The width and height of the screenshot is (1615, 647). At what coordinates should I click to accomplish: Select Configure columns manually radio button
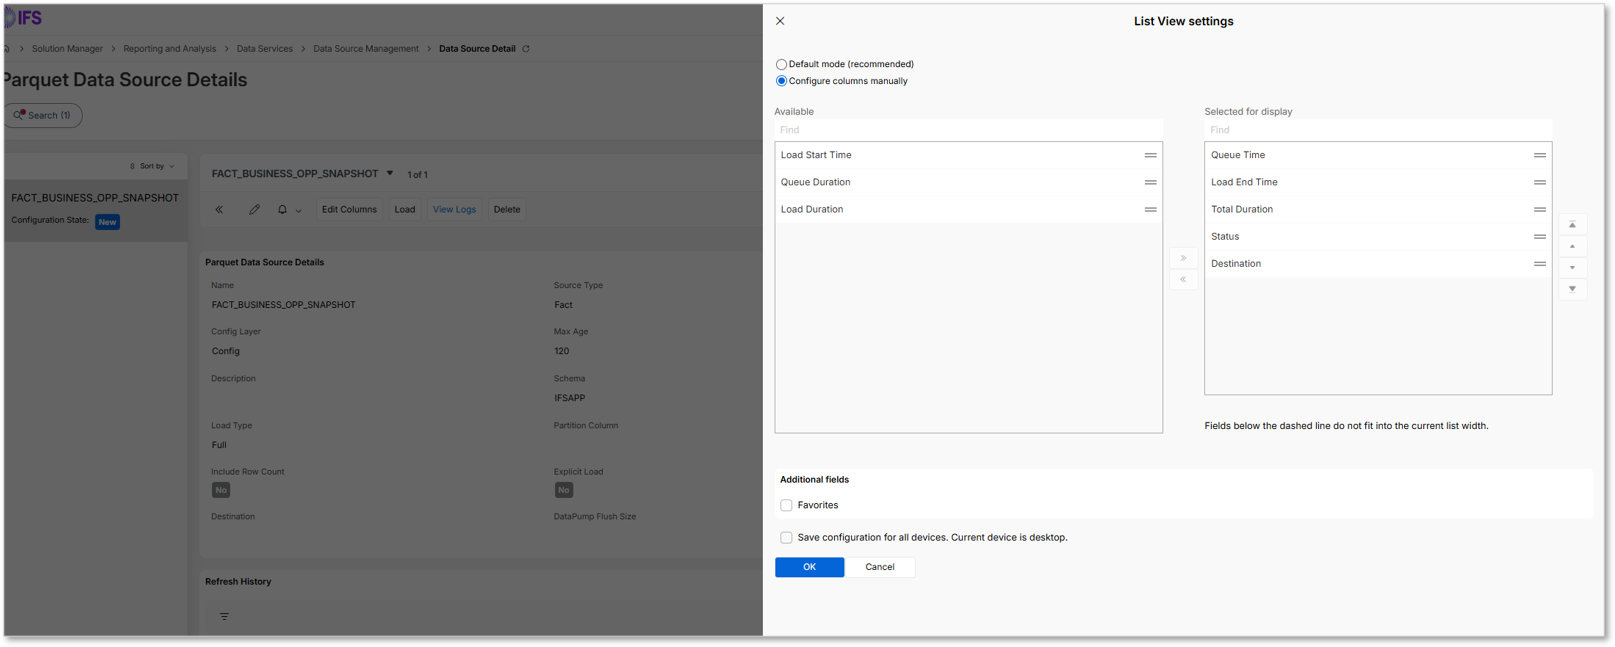click(x=781, y=81)
